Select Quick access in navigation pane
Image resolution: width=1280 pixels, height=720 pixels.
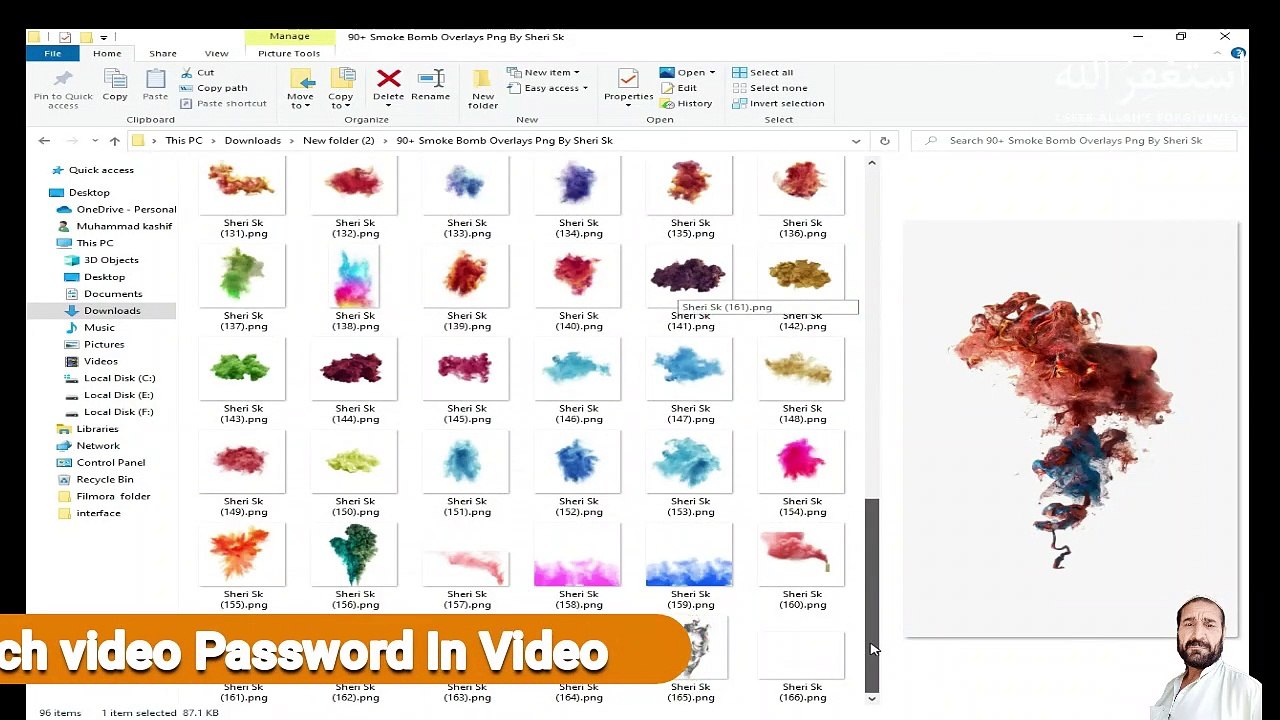click(101, 170)
